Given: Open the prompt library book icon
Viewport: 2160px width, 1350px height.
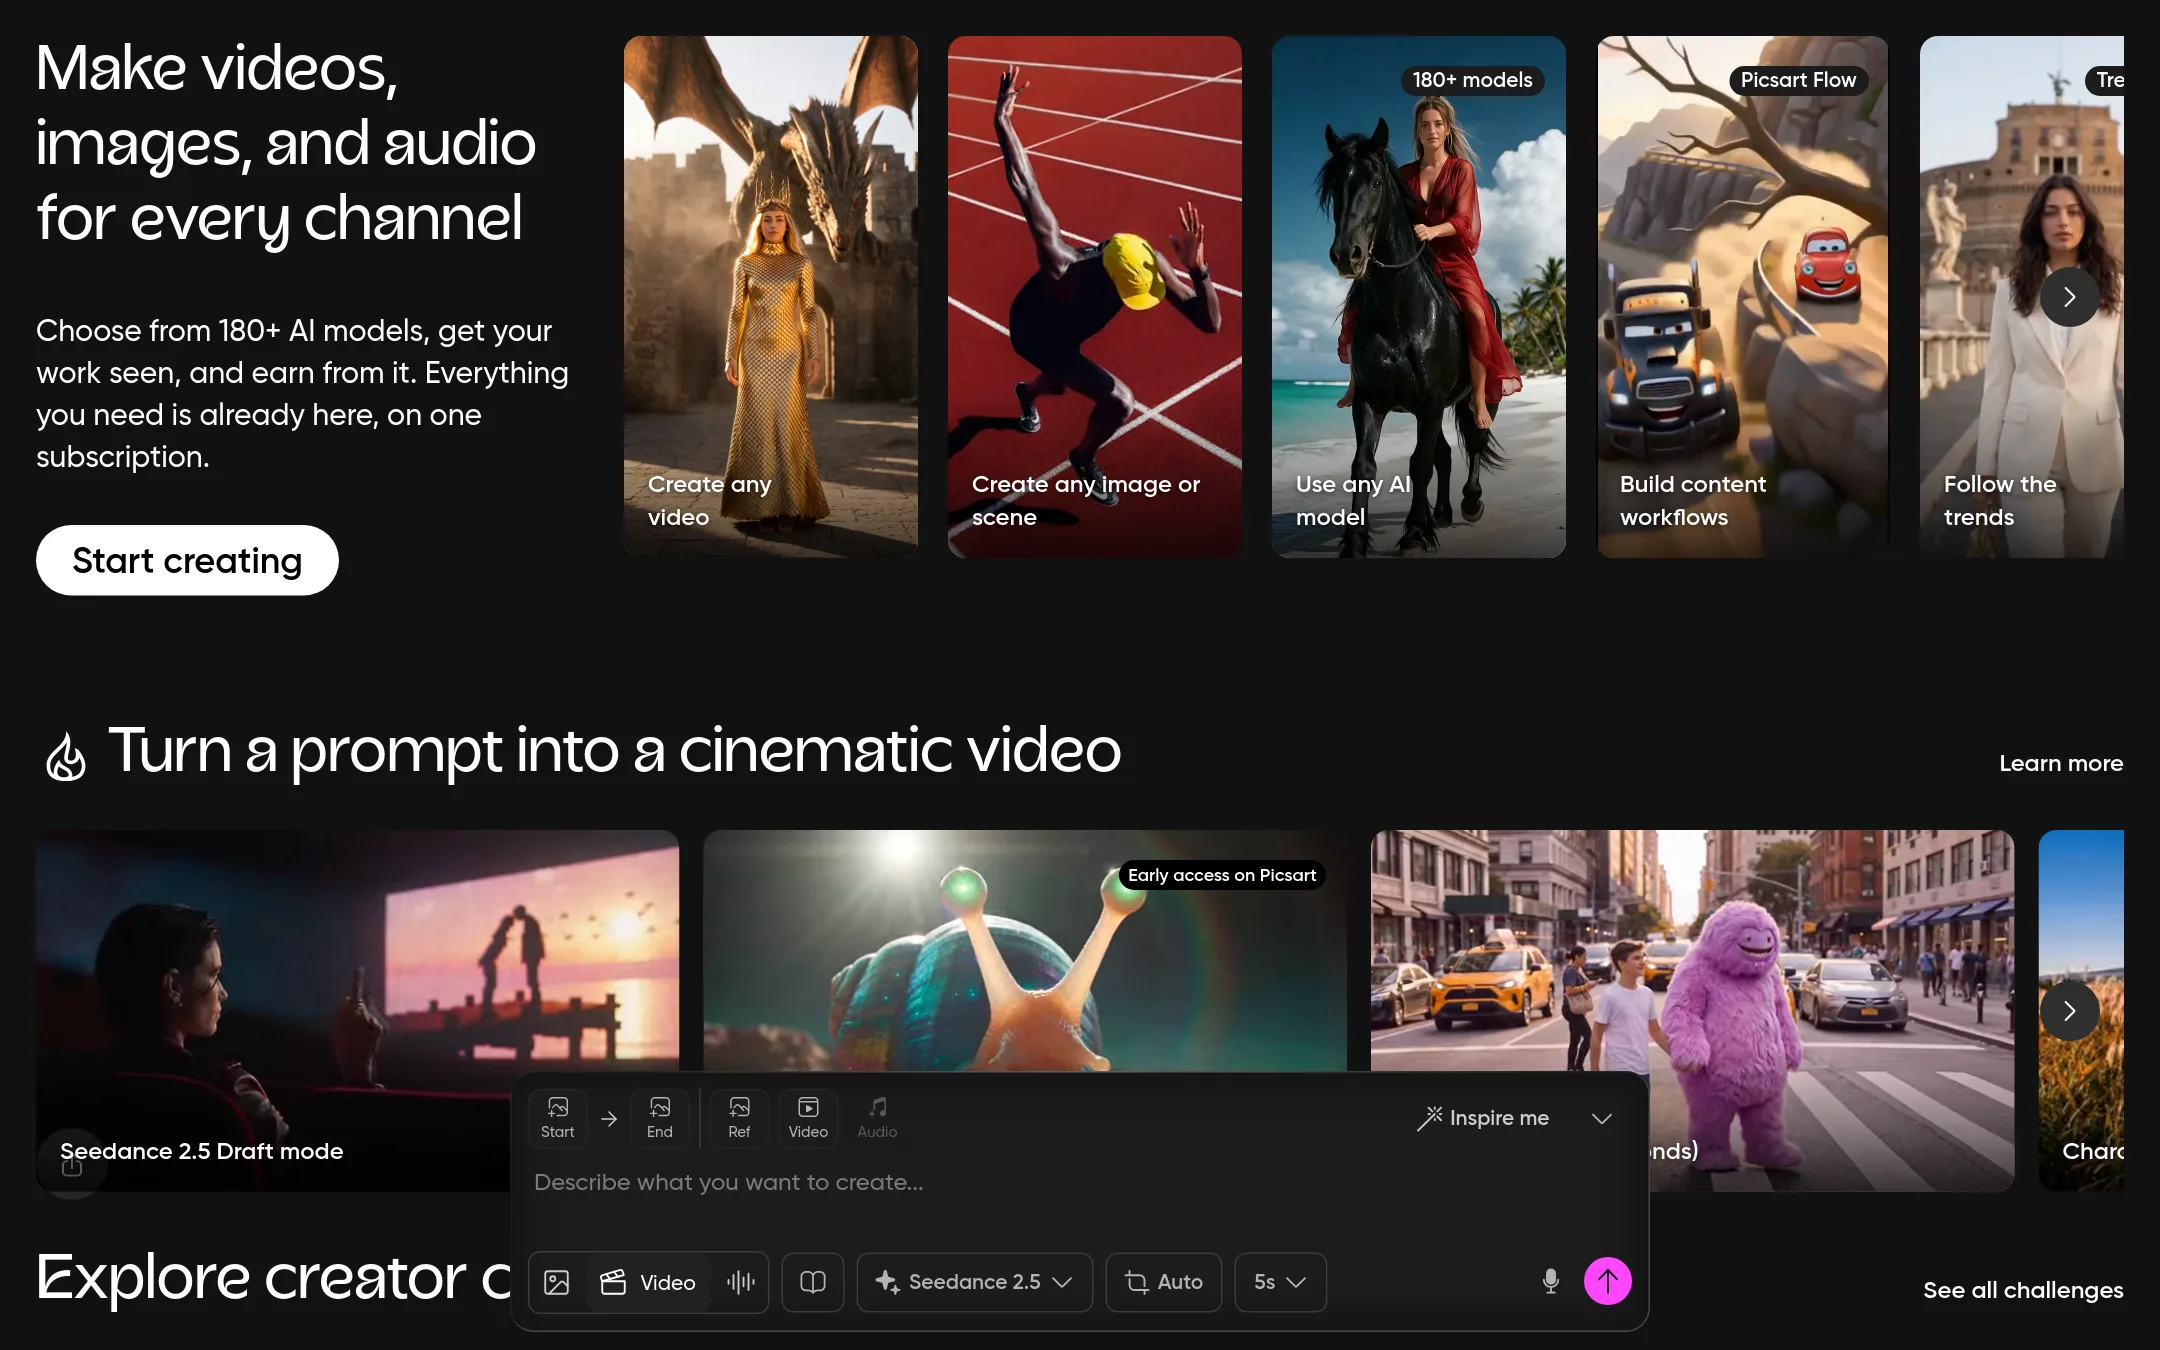Looking at the screenshot, I should pos(813,1282).
